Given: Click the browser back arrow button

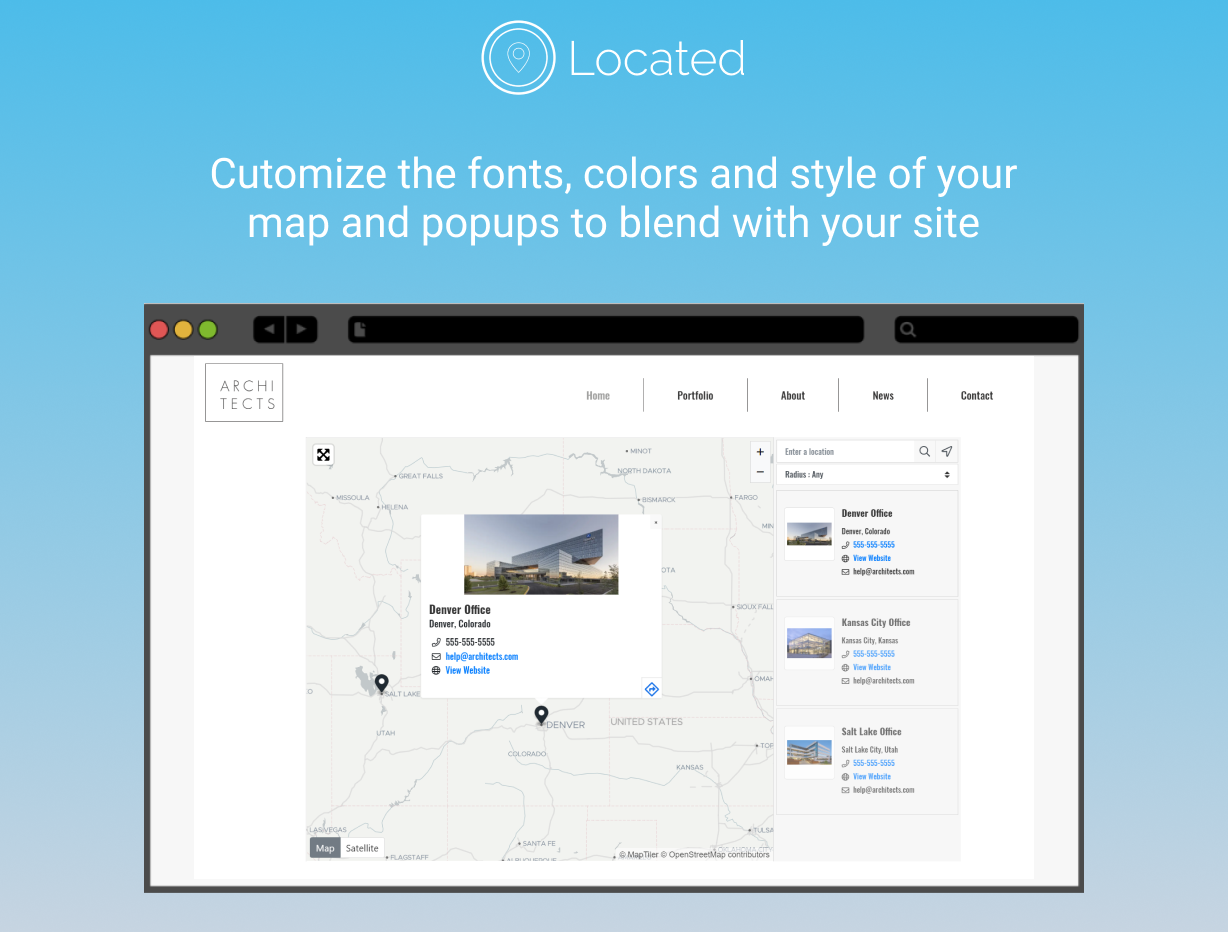Looking at the screenshot, I should pos(269,329).
